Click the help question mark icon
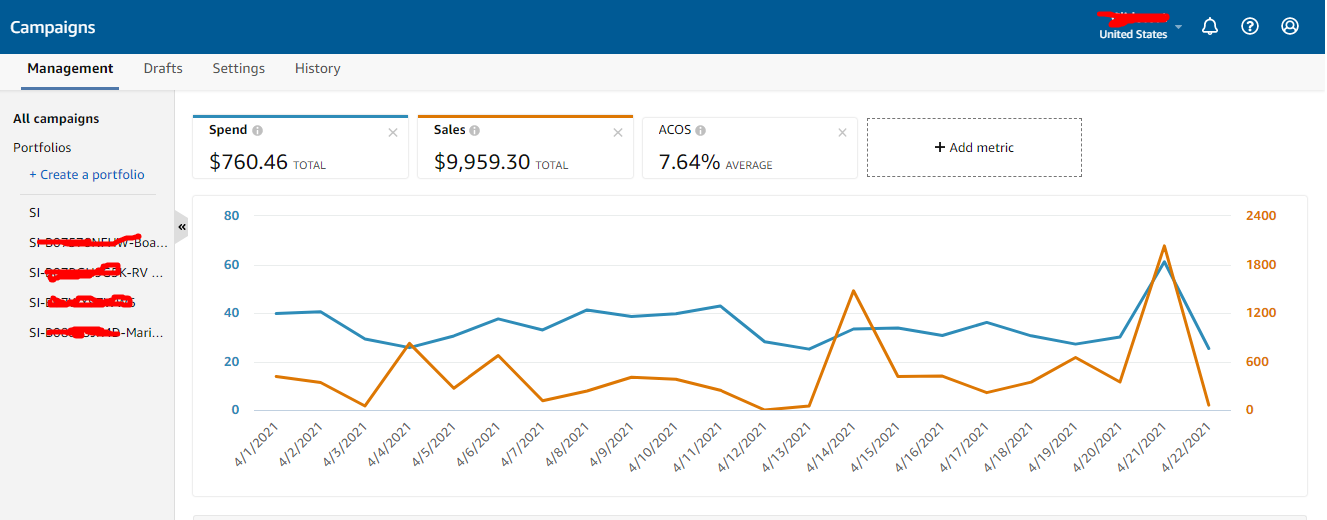The height and width of the screenshot is (520, 1327). (x=1250, y=27)
